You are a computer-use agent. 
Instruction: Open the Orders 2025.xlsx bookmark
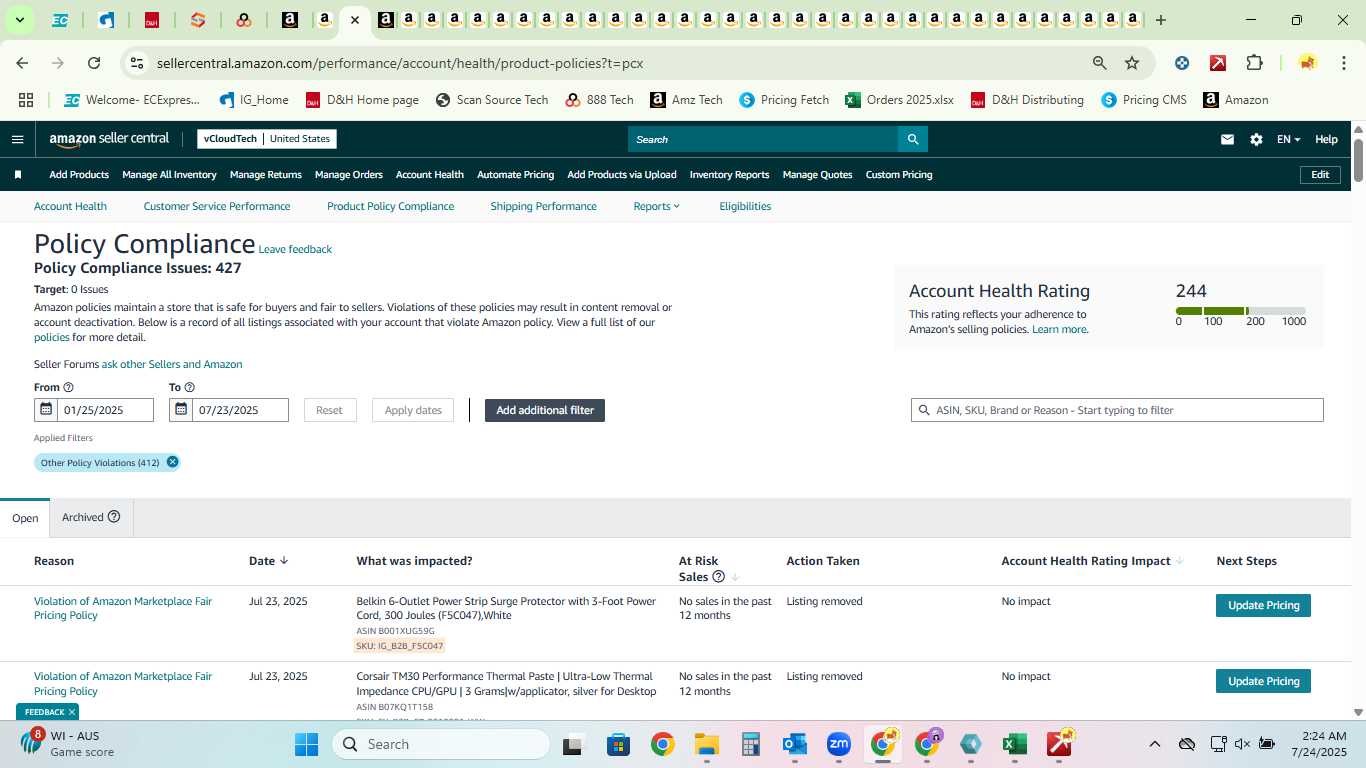[x=899, y=100]
